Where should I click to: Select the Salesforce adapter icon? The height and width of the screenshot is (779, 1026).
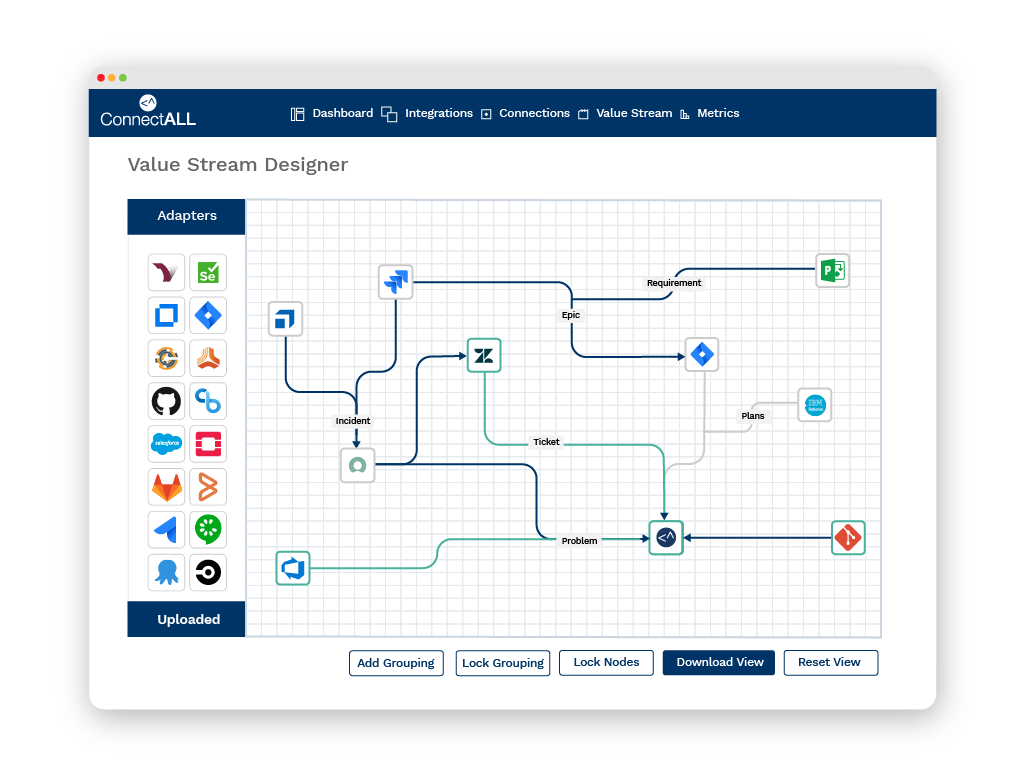tap(166, 443)
